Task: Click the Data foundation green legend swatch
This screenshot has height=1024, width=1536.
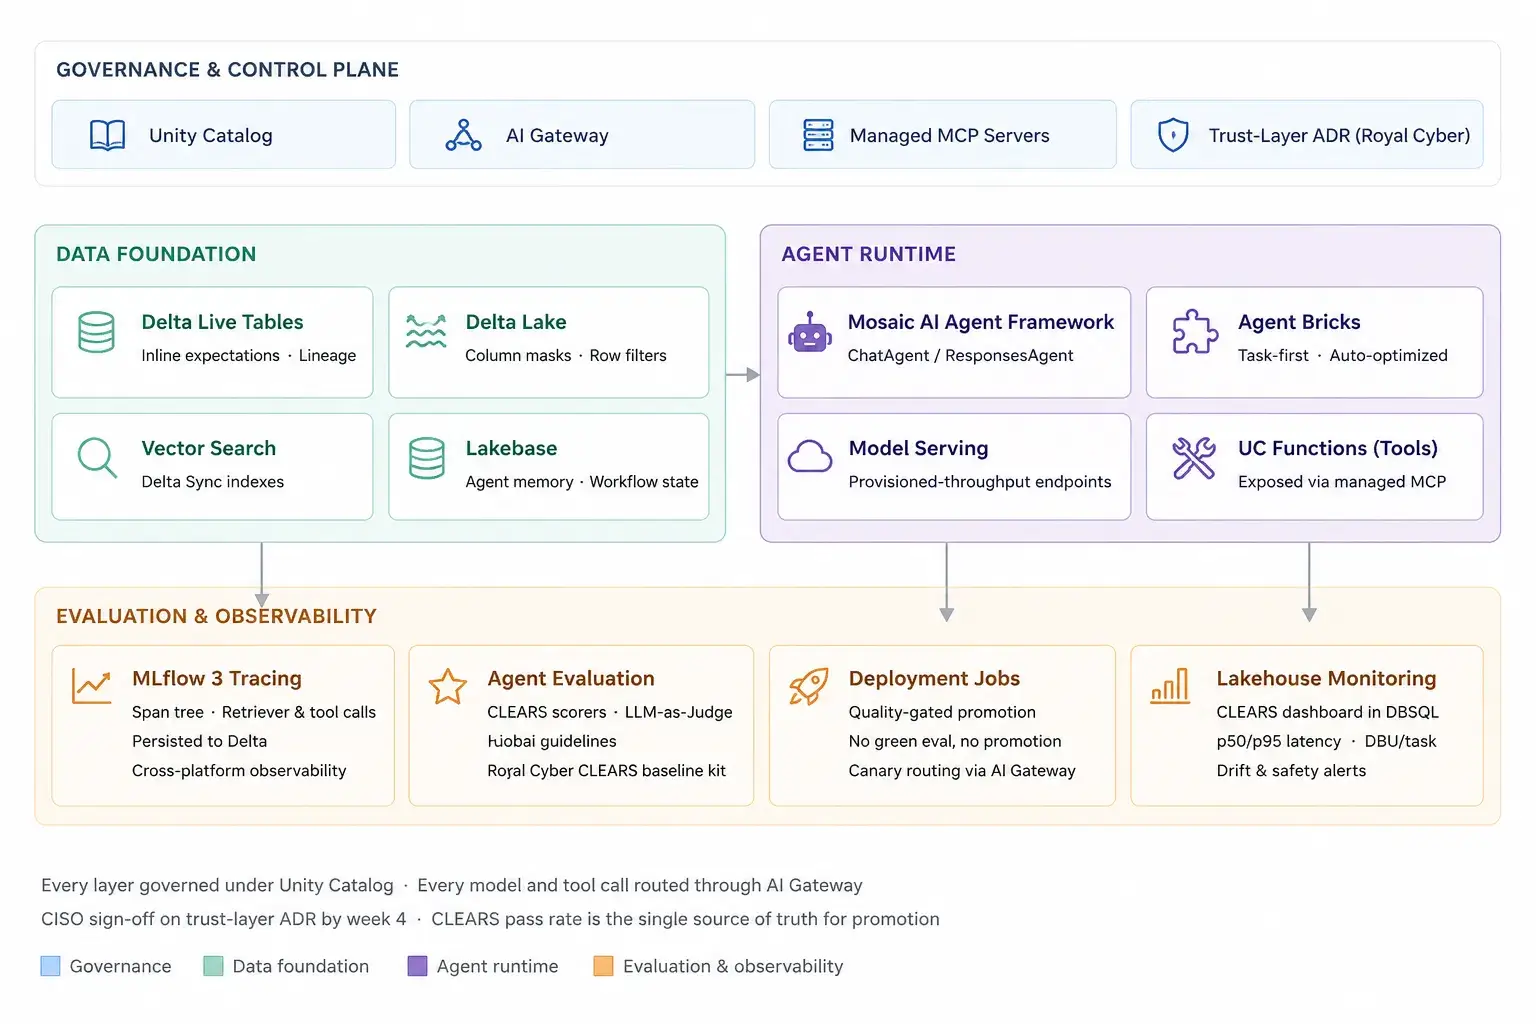Action: pyautogui.click(x=213, y=966)
